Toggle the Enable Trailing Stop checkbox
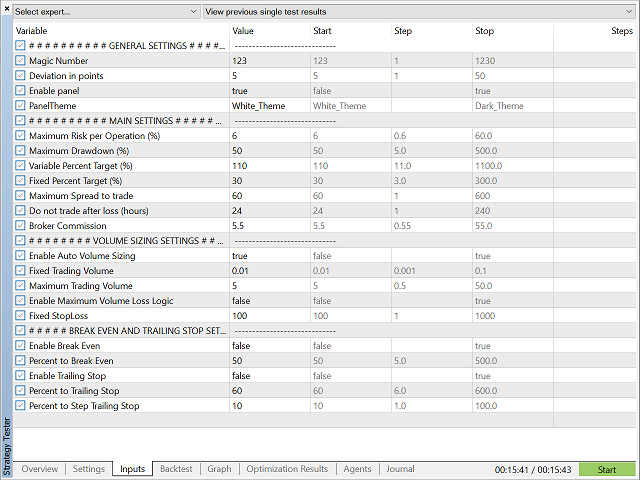The image size is (640, 480). 20,376
